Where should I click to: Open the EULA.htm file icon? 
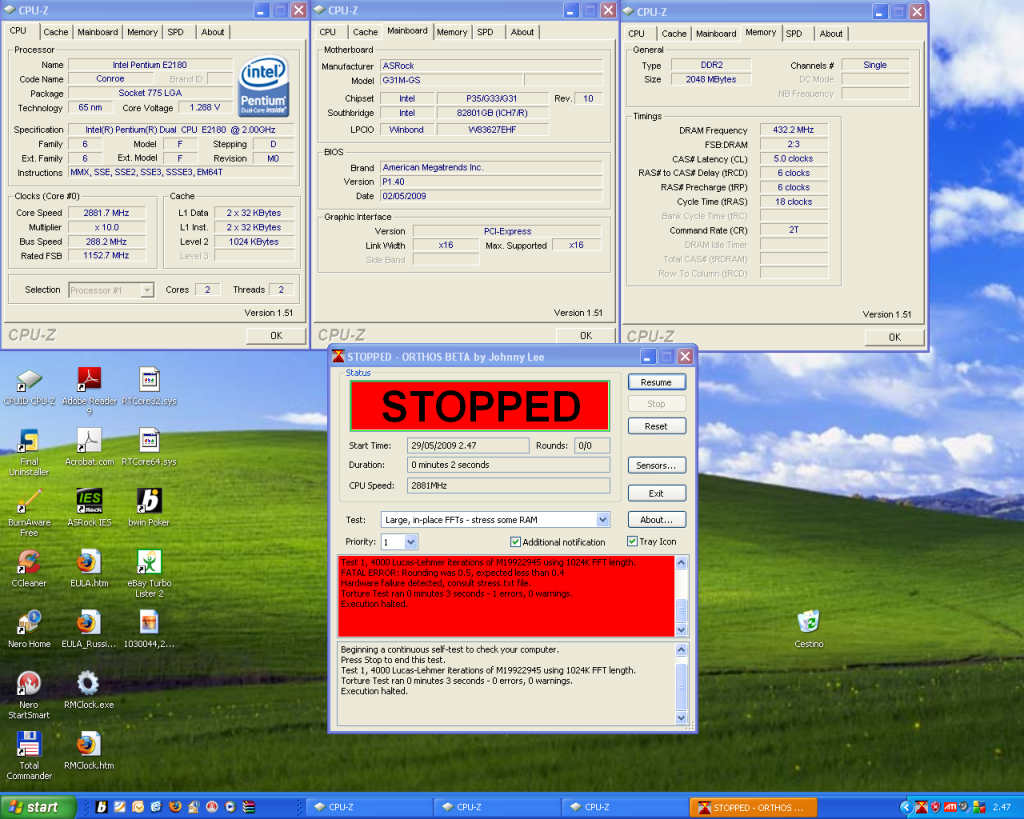coord(89,568)
